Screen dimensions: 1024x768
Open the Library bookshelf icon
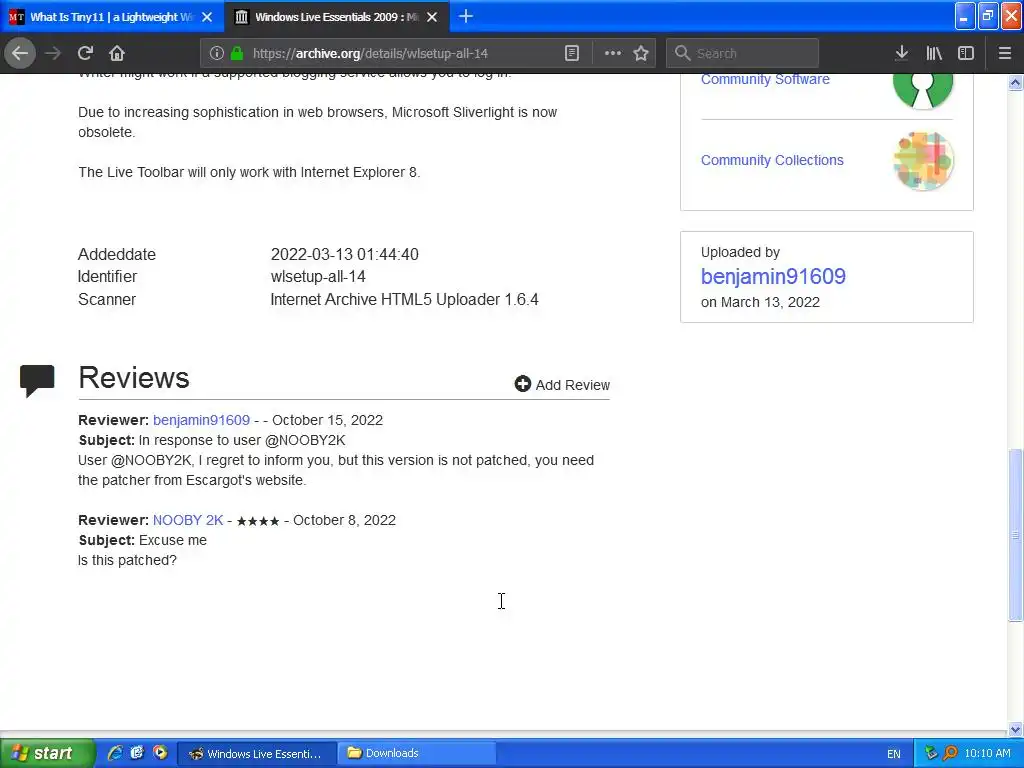coord(934,53)
